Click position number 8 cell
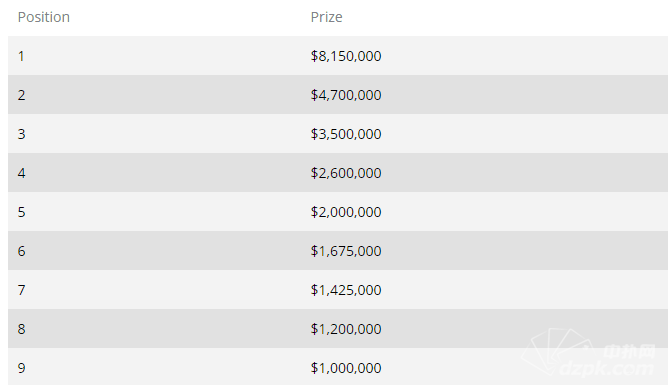This screenshot has height=385, width=668. 21,329
